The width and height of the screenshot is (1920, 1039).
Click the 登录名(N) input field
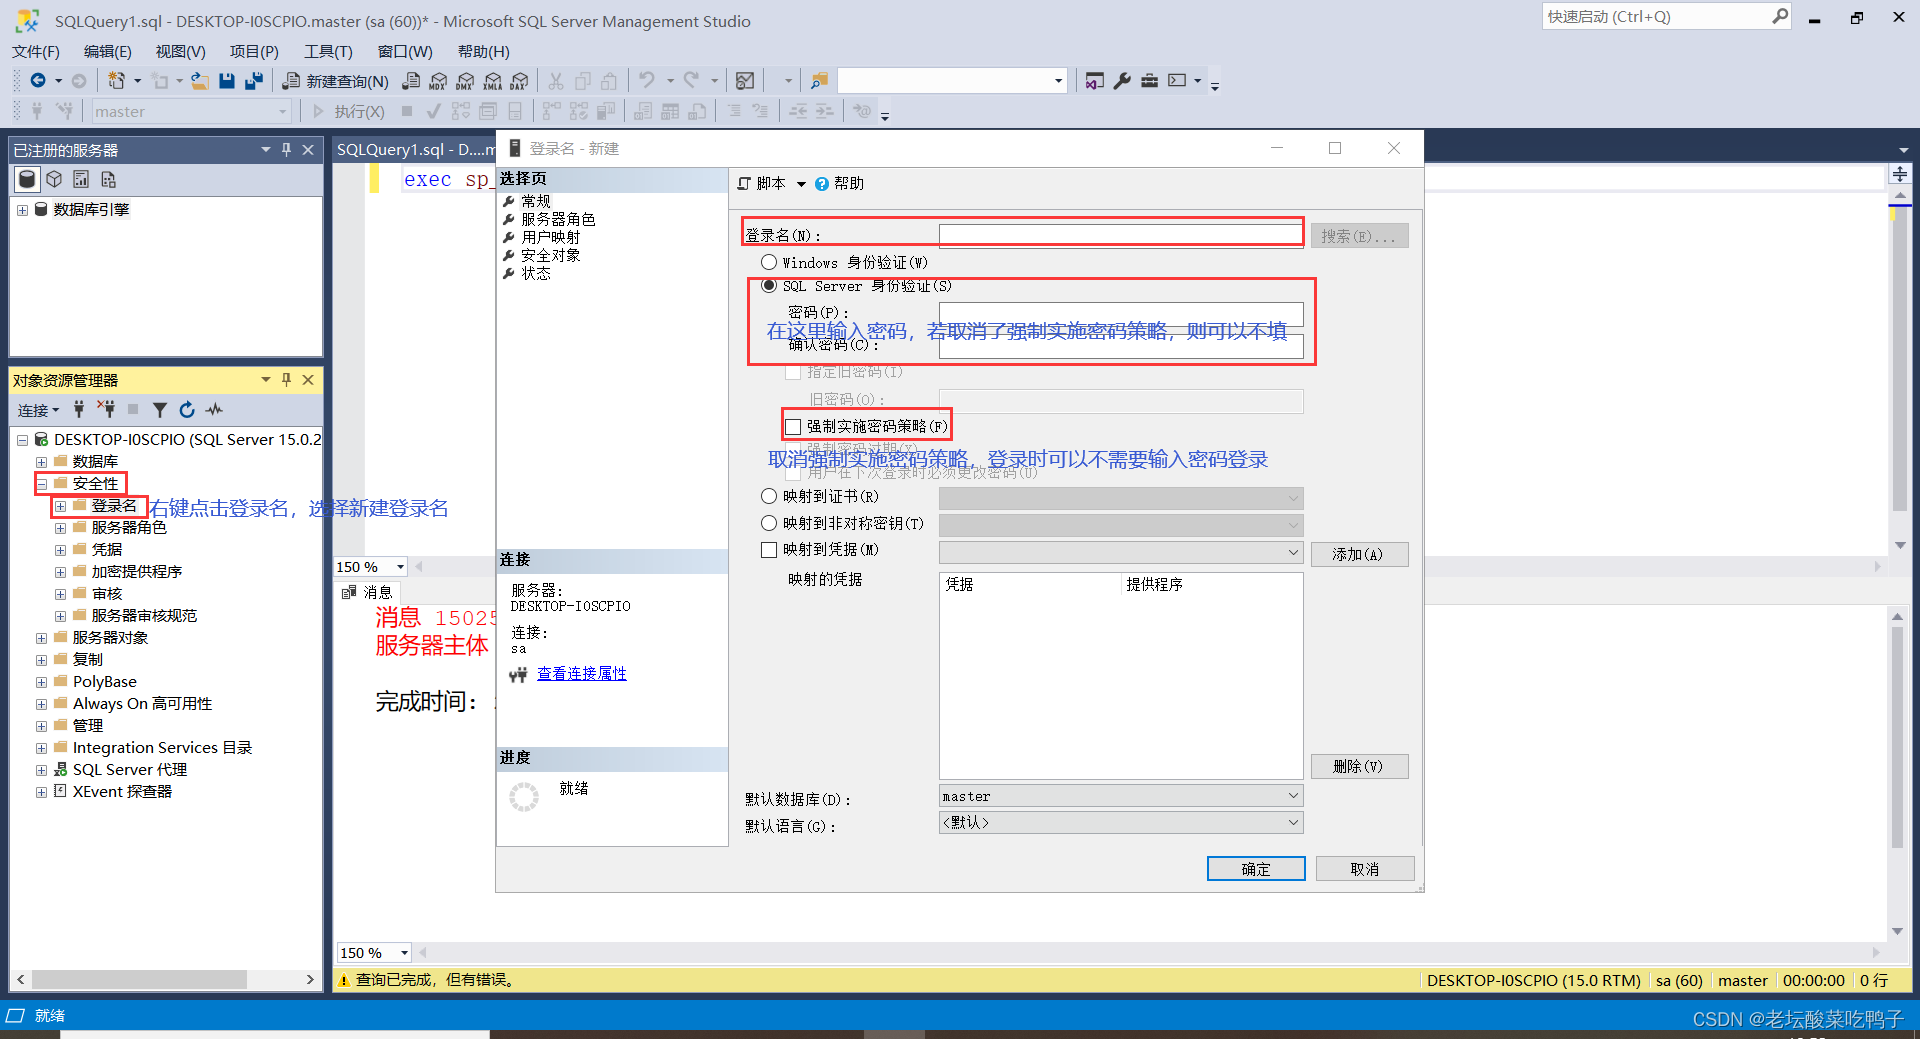pos(1120,234)
